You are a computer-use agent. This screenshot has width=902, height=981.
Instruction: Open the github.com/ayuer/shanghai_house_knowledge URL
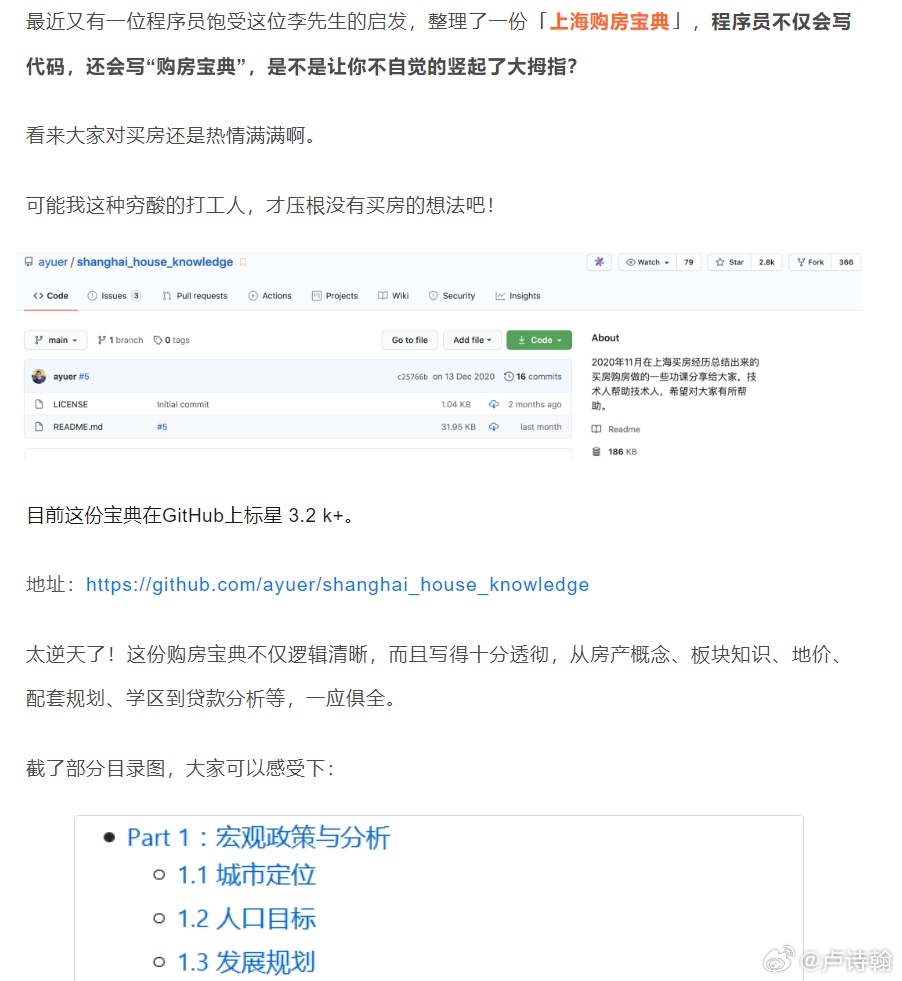[x=337, y=584]
